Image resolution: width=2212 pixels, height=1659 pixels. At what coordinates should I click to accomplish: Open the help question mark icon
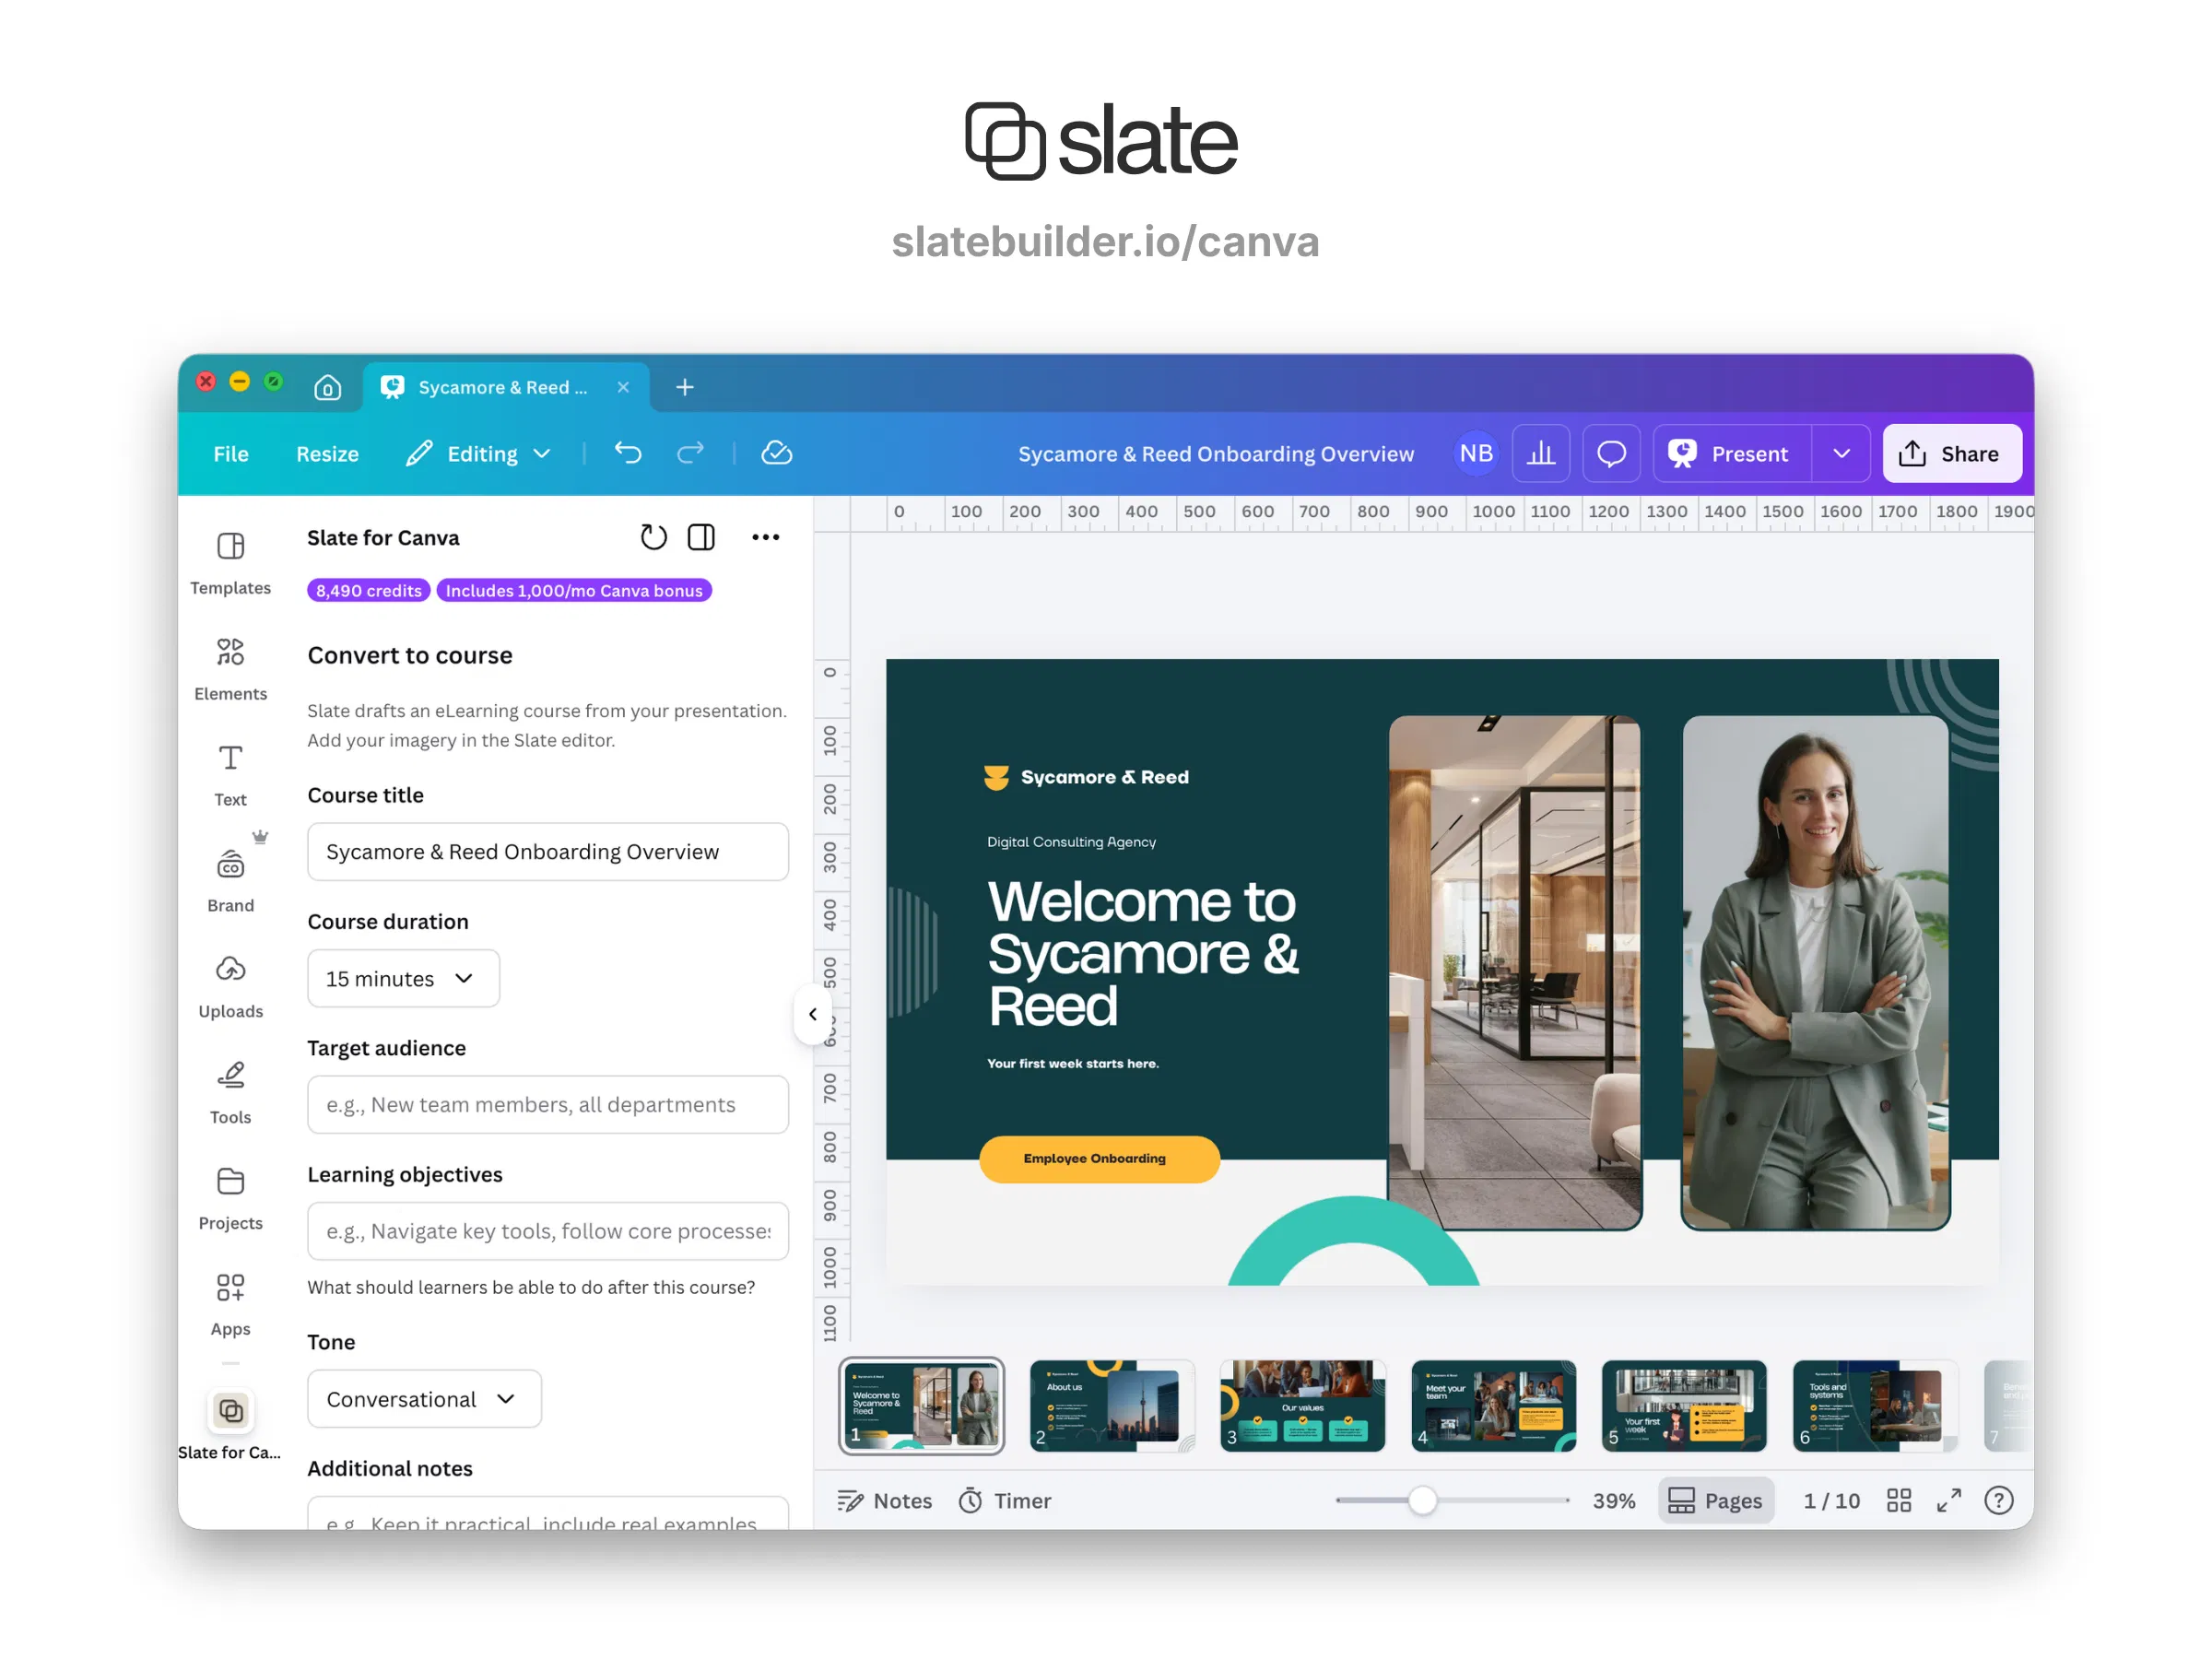click(1998, 1500)
